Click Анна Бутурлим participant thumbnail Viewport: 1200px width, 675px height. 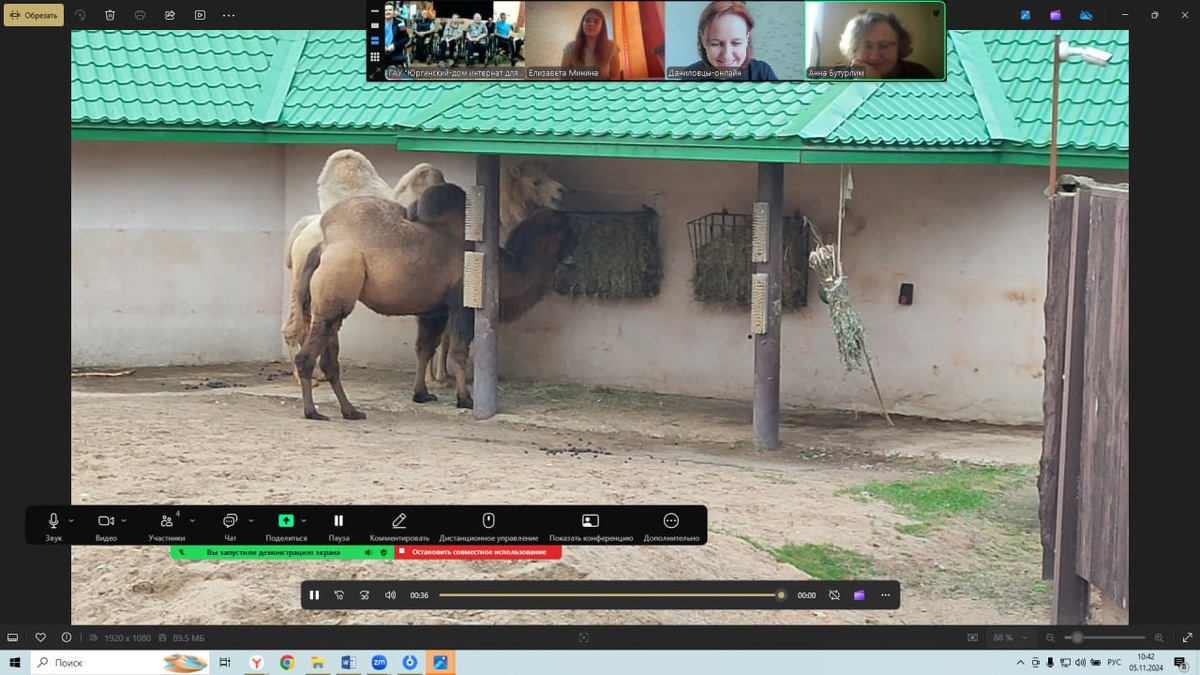(x=874, y=40)
